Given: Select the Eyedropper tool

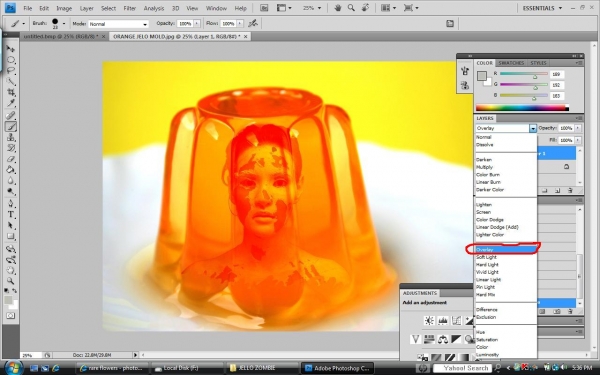Looking at the screenshot, I should 11,103.
